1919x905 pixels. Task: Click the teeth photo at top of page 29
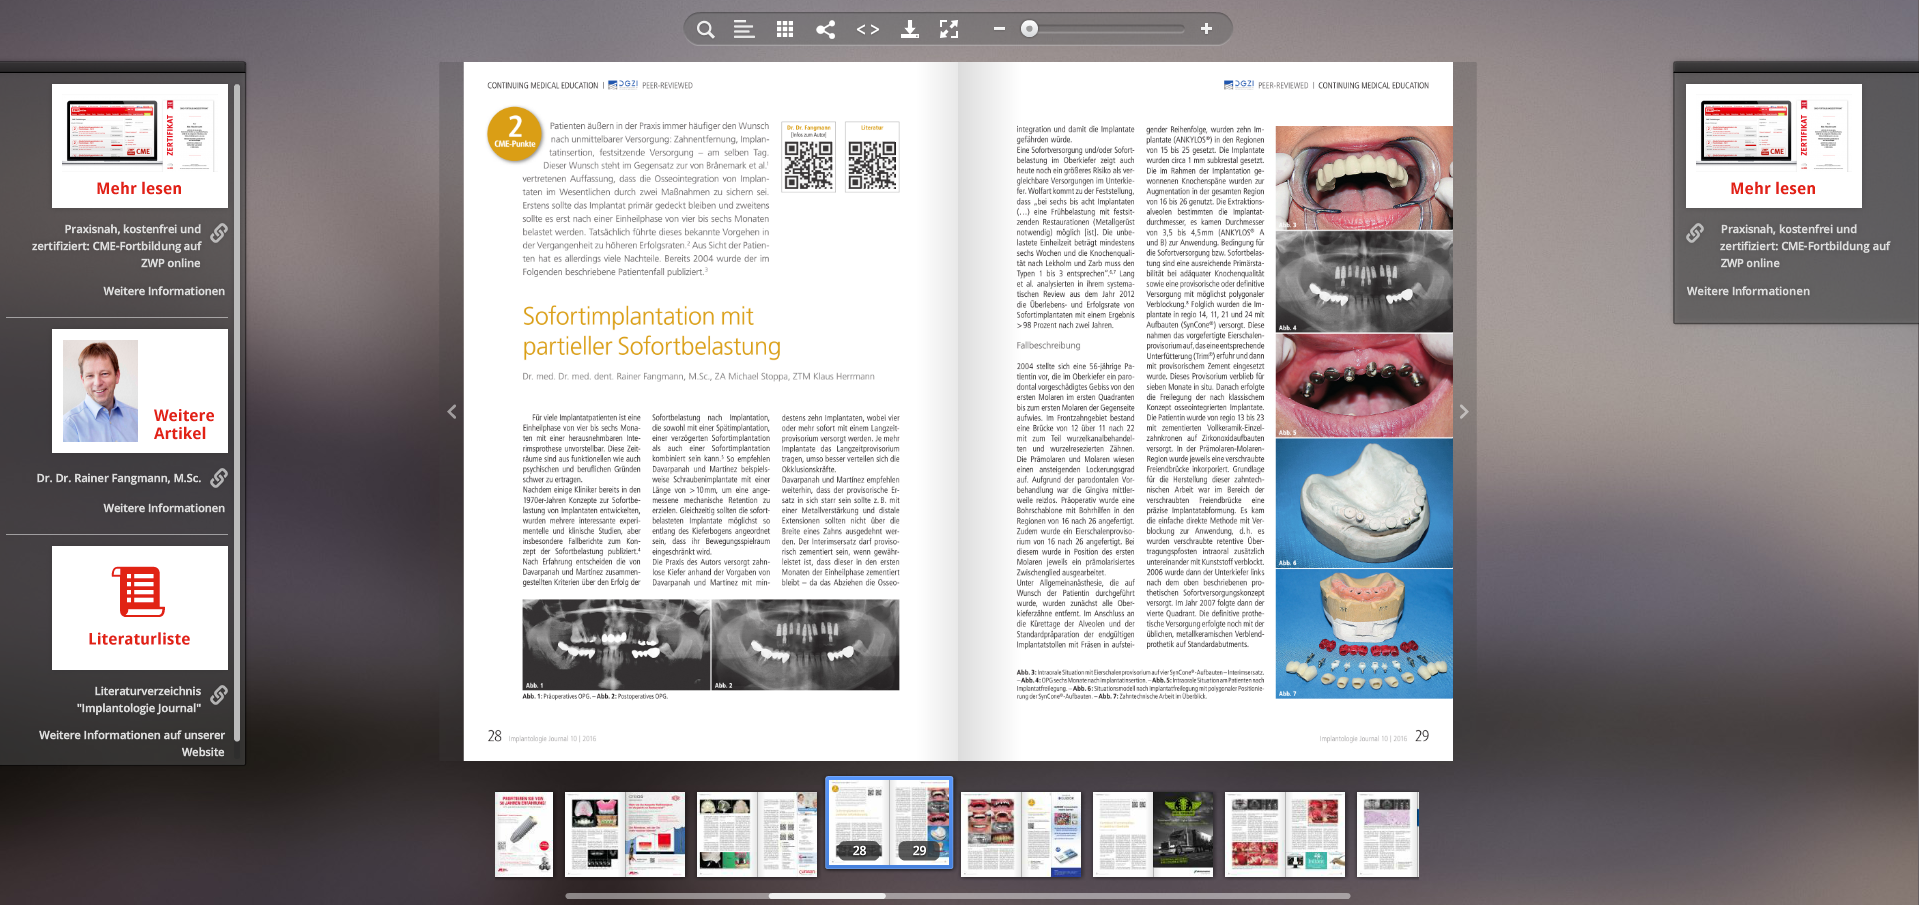coord(1364,178)
